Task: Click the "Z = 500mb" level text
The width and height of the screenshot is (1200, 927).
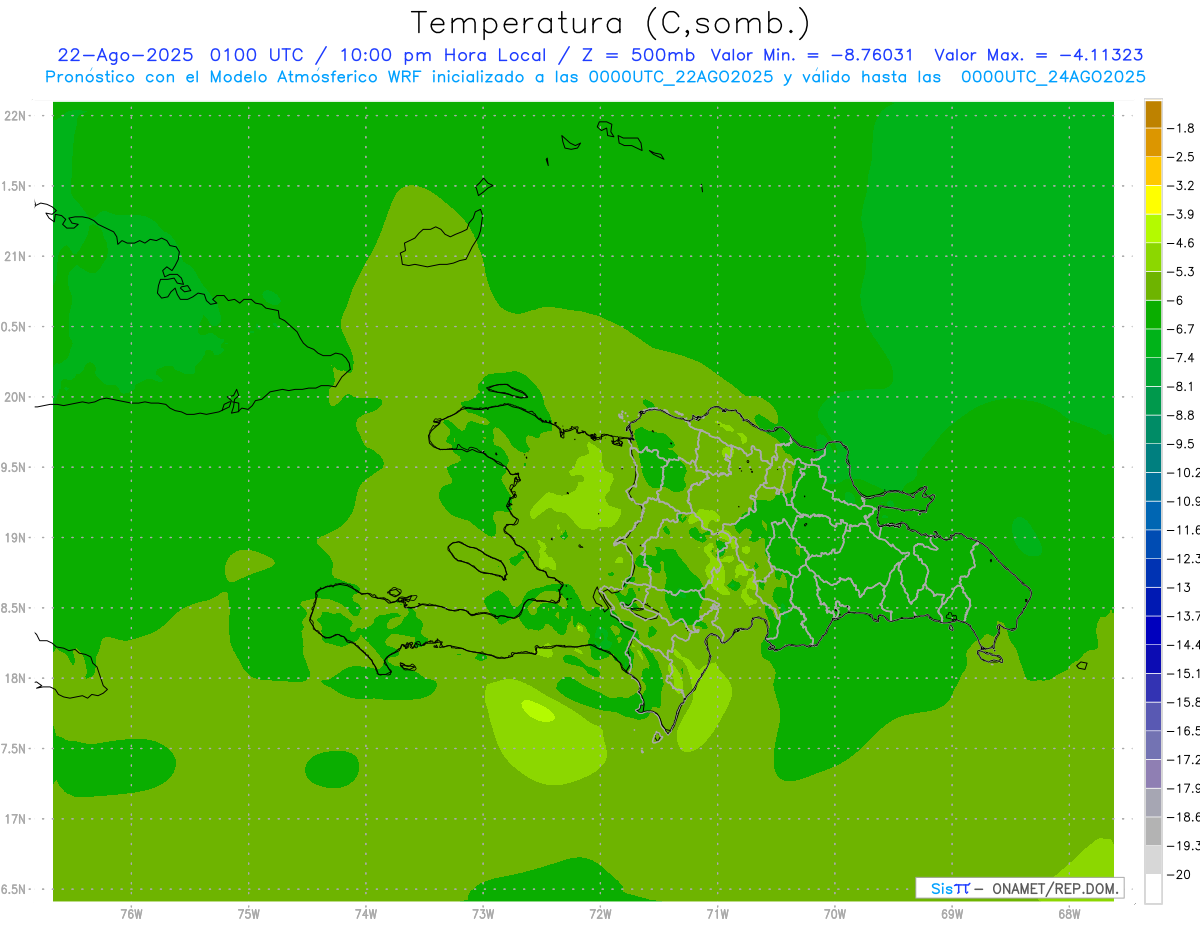Action: (x=636, y=55)
